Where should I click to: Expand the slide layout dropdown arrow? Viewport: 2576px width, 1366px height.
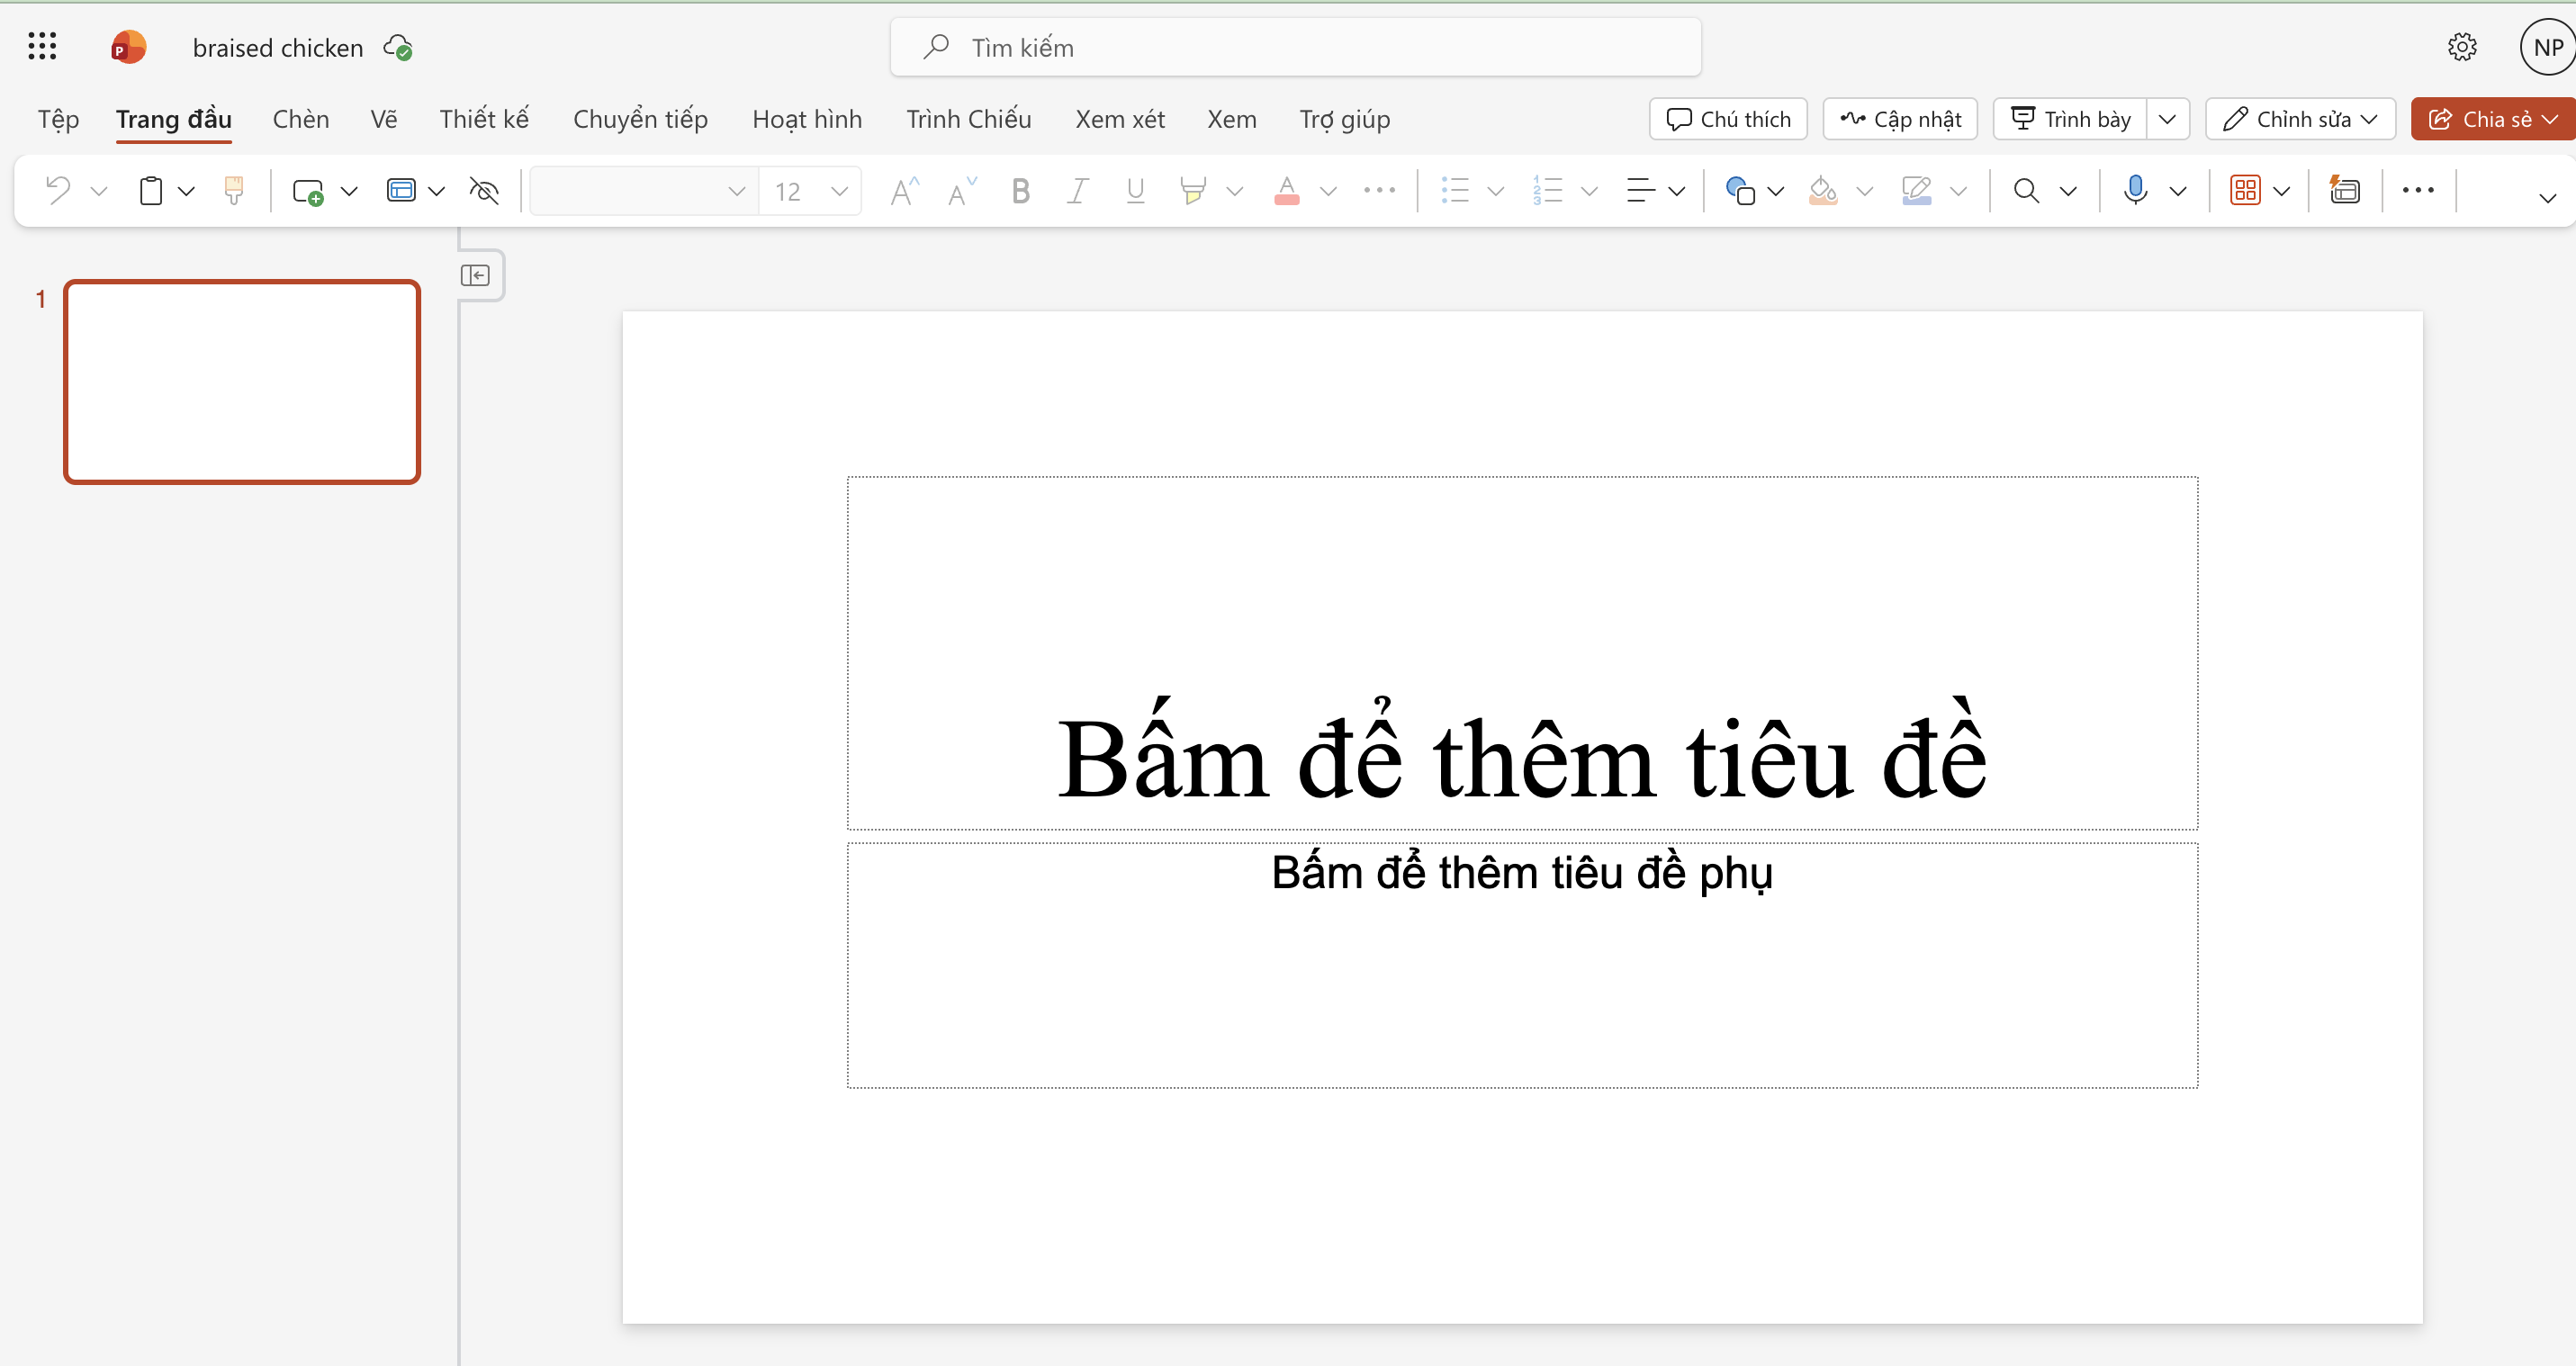(x=437, y=190)
